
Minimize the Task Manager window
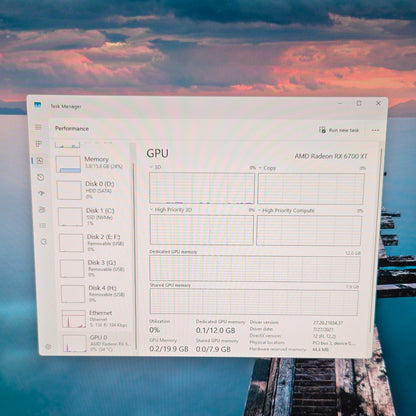point(340,103)
